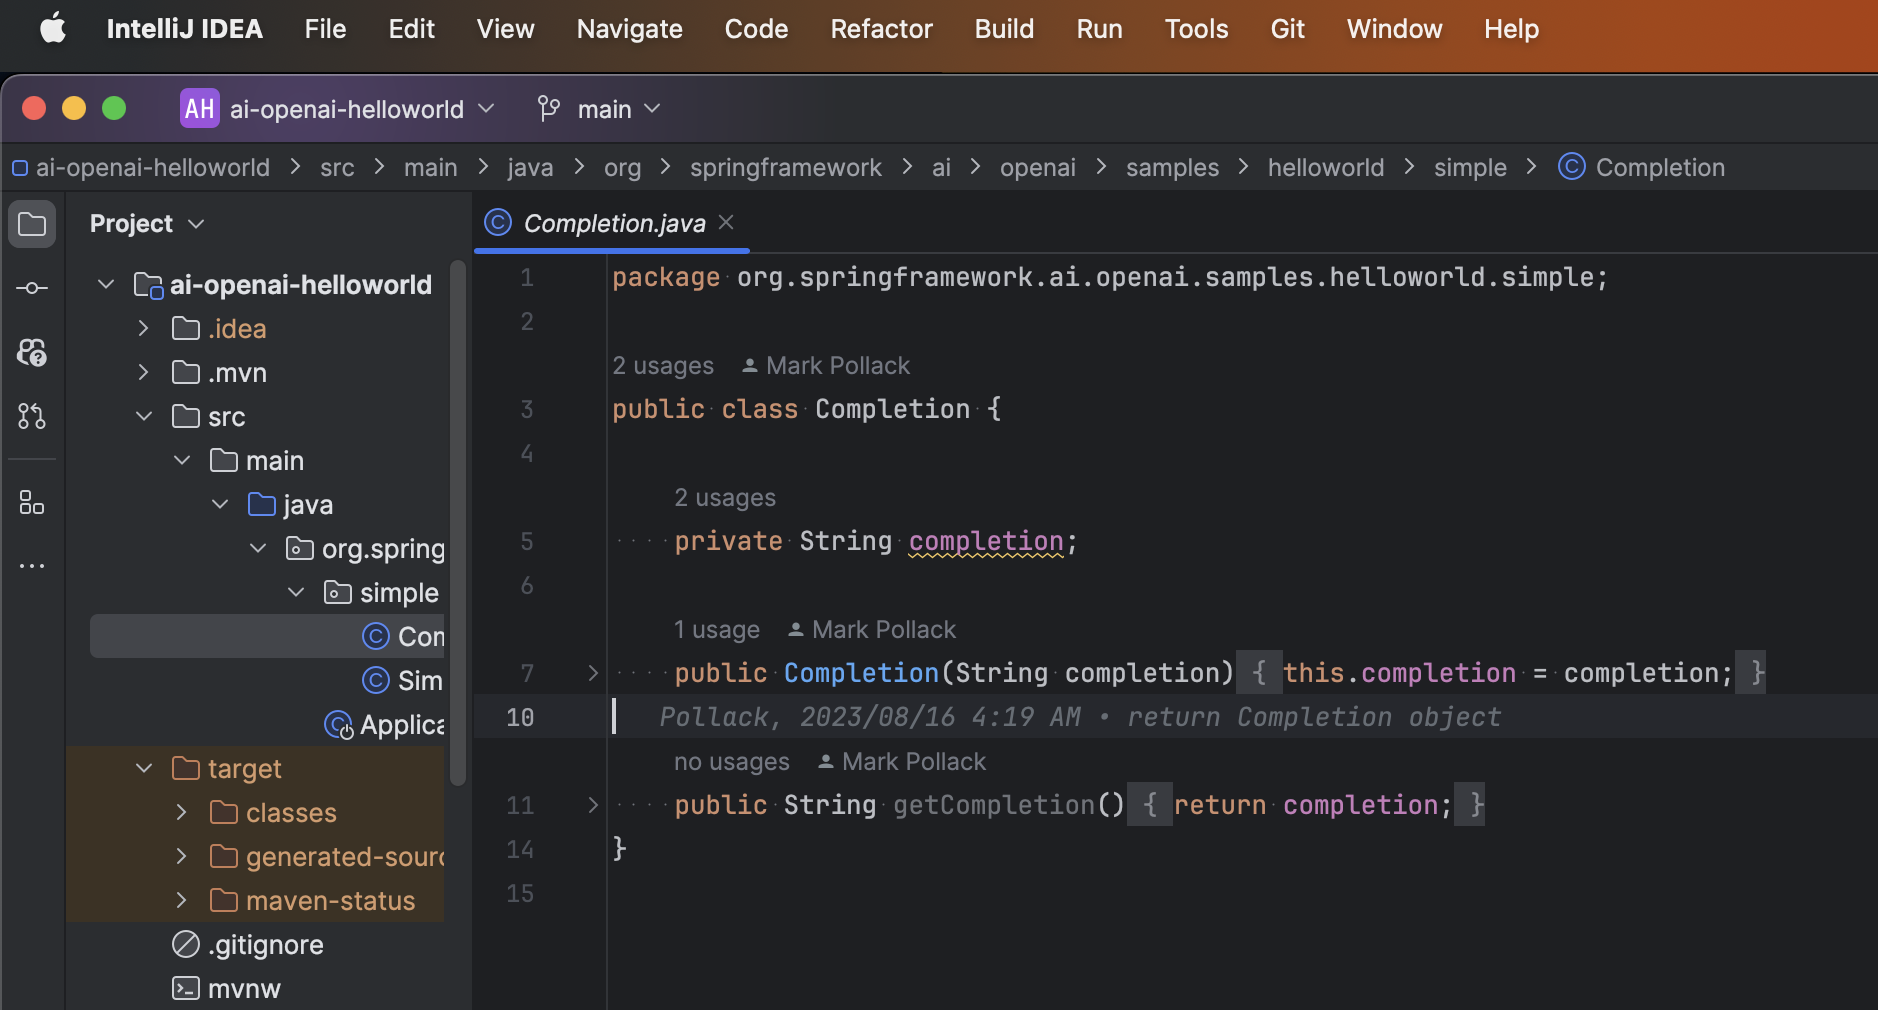The width and height of the screenshot is (1878, 1010).
Task: Open the Commit tool window icon
Action: 32,288
